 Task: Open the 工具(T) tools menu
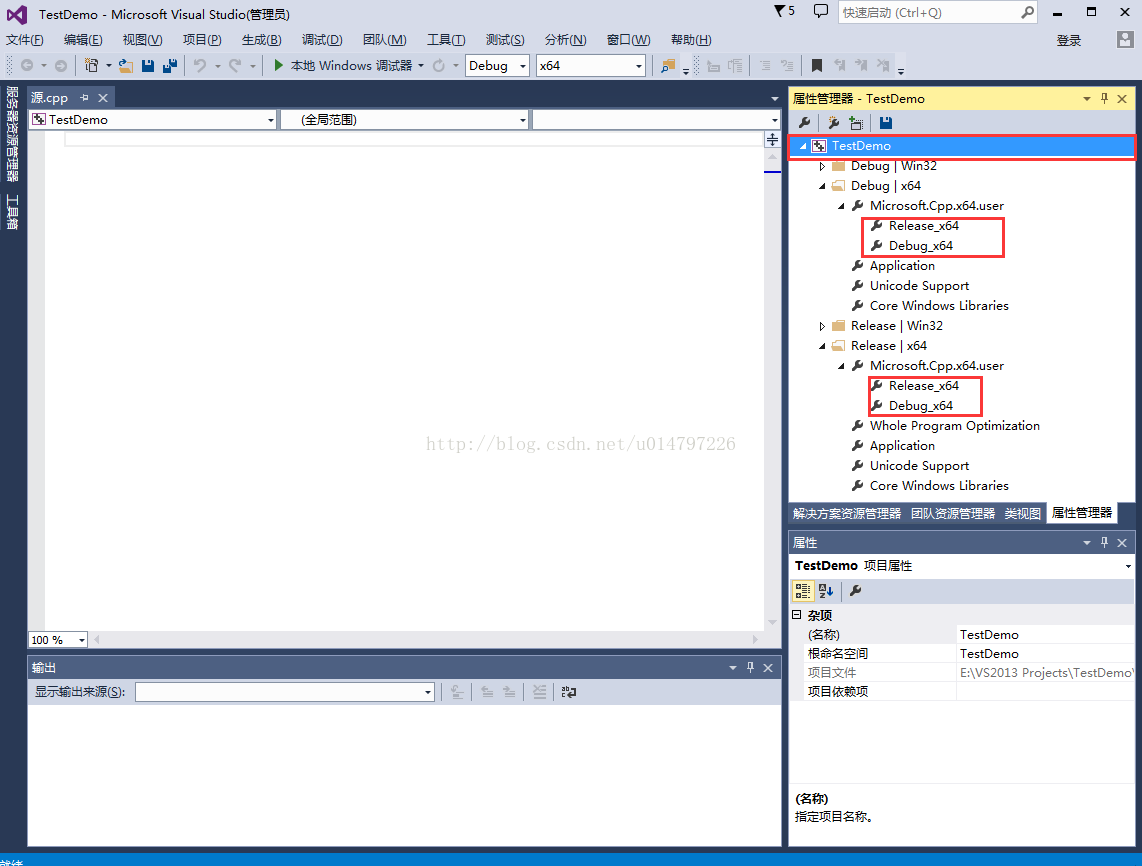coord(446,40)
